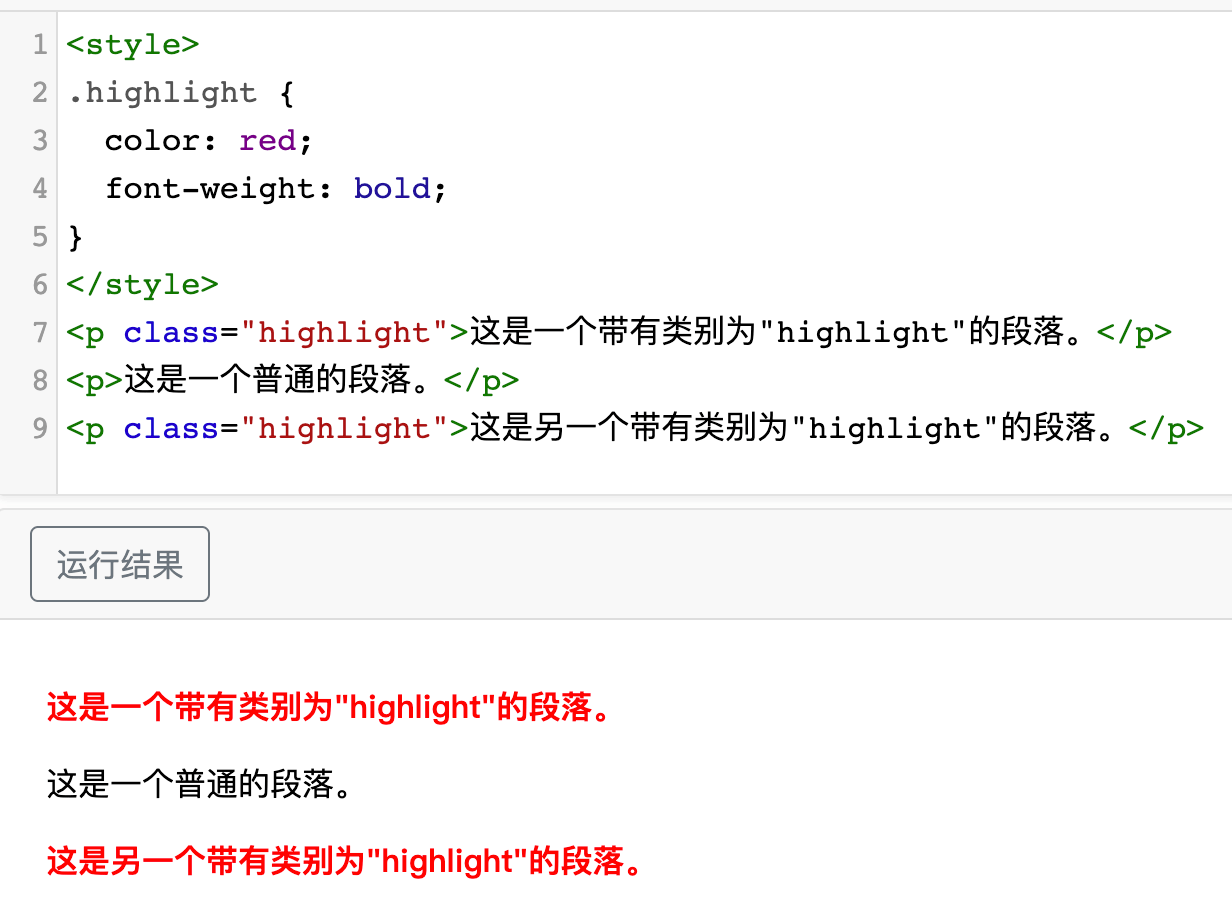The image size is (1232, 914).
Task: Click line number 4 in the gutter
Action: tap(40, 189)
